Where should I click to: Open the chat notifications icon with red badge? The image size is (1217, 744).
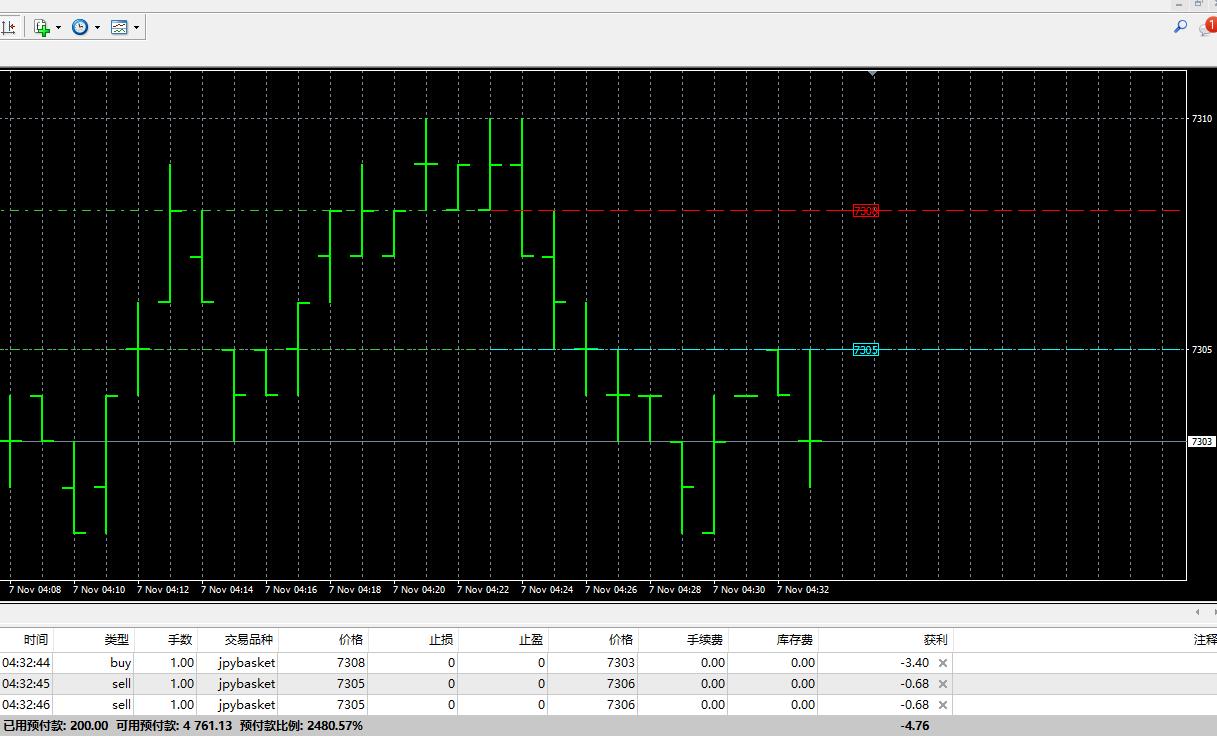[x=1208, y=27]
